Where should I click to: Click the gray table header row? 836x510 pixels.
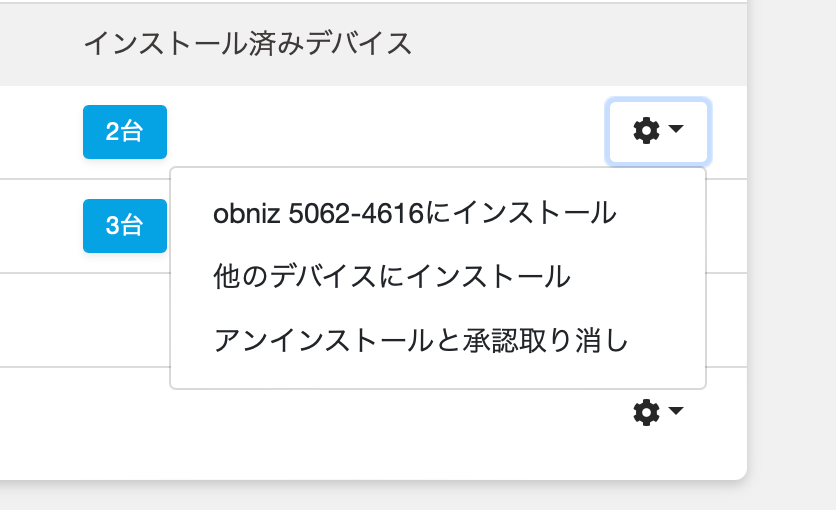[x=500, y=43]
